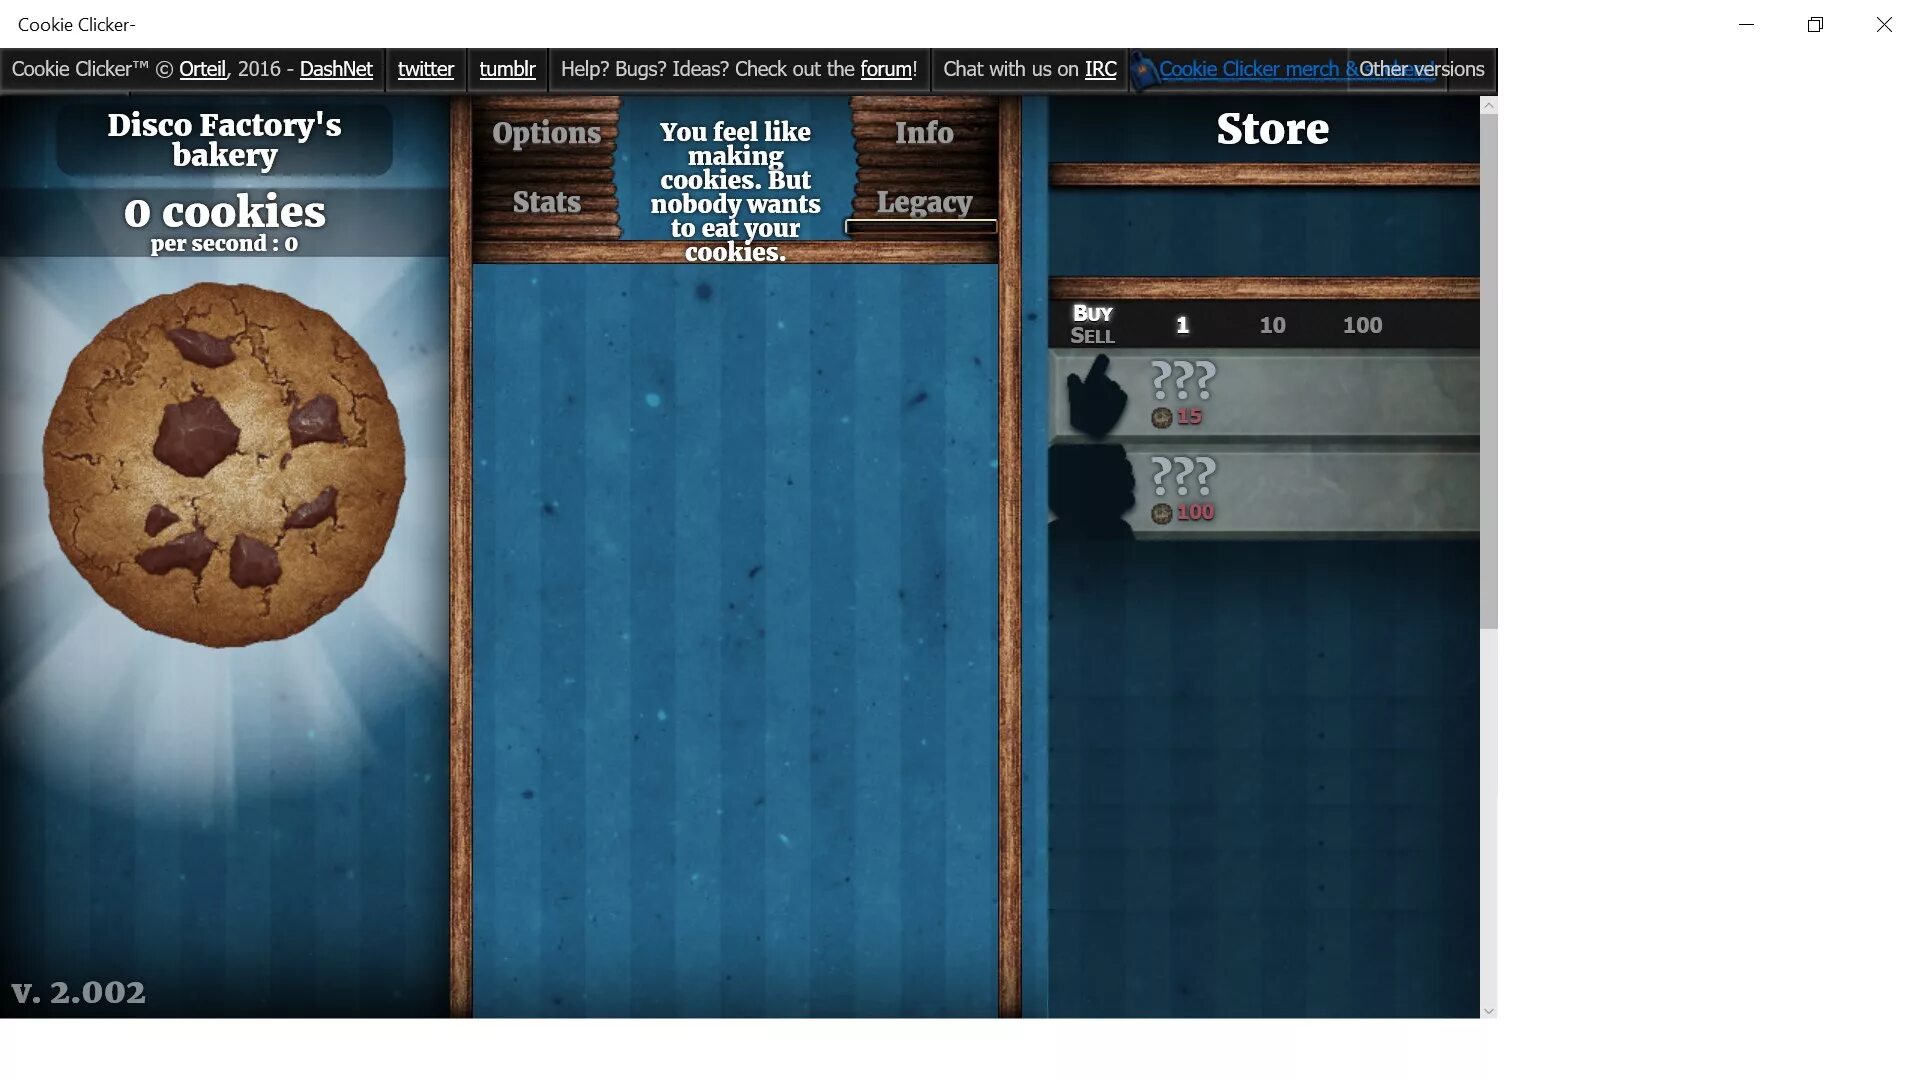Click the Tumblr social link

coord(508,69)
